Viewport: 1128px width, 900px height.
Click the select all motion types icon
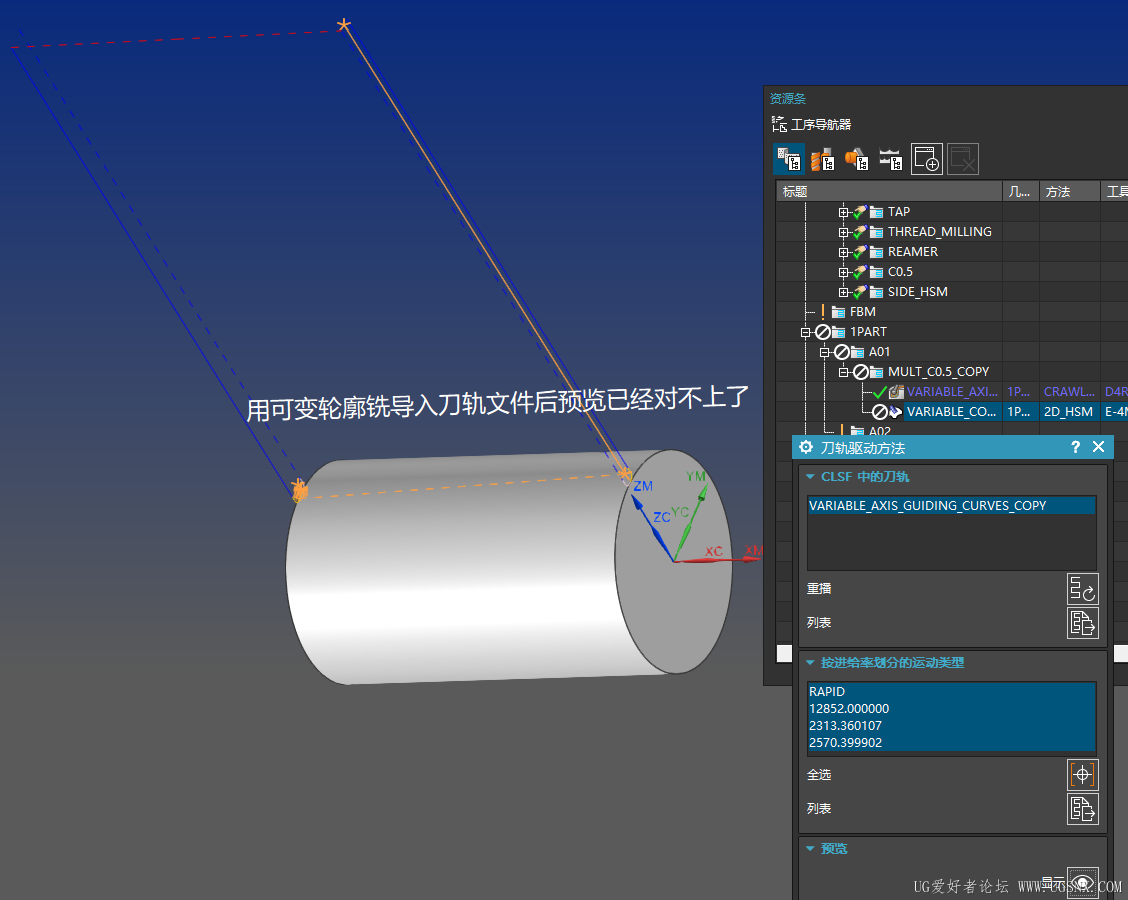click(x=1082, y=775)
